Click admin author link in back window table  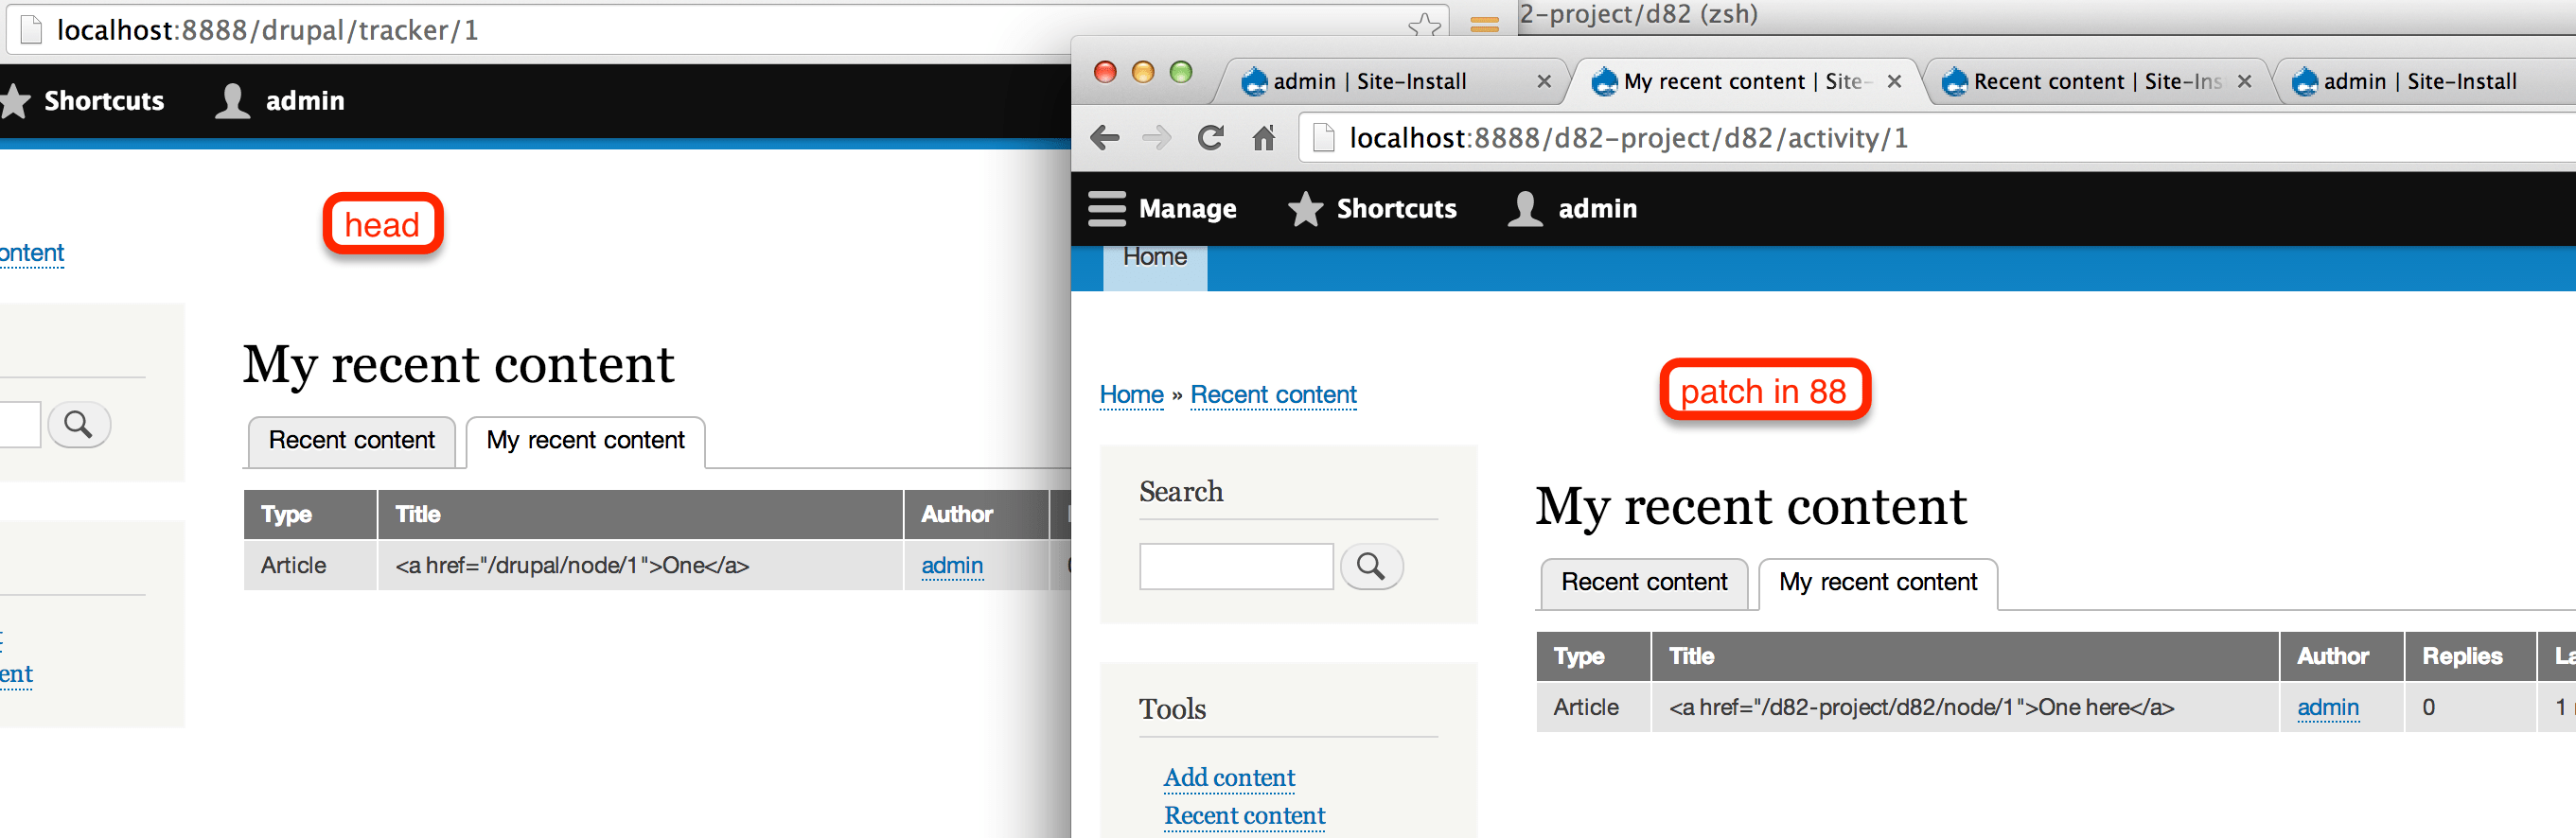[x=952, y=566]
